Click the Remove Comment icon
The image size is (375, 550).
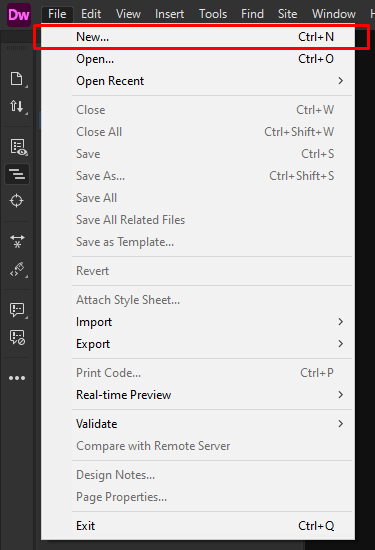[x=17, y=337]
